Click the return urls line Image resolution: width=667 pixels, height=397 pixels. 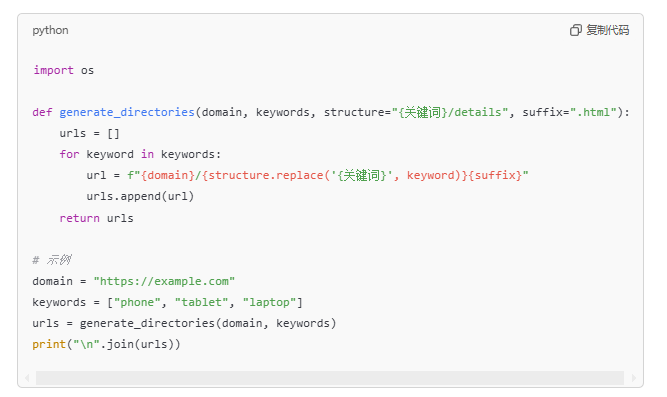tap(97, 218)
